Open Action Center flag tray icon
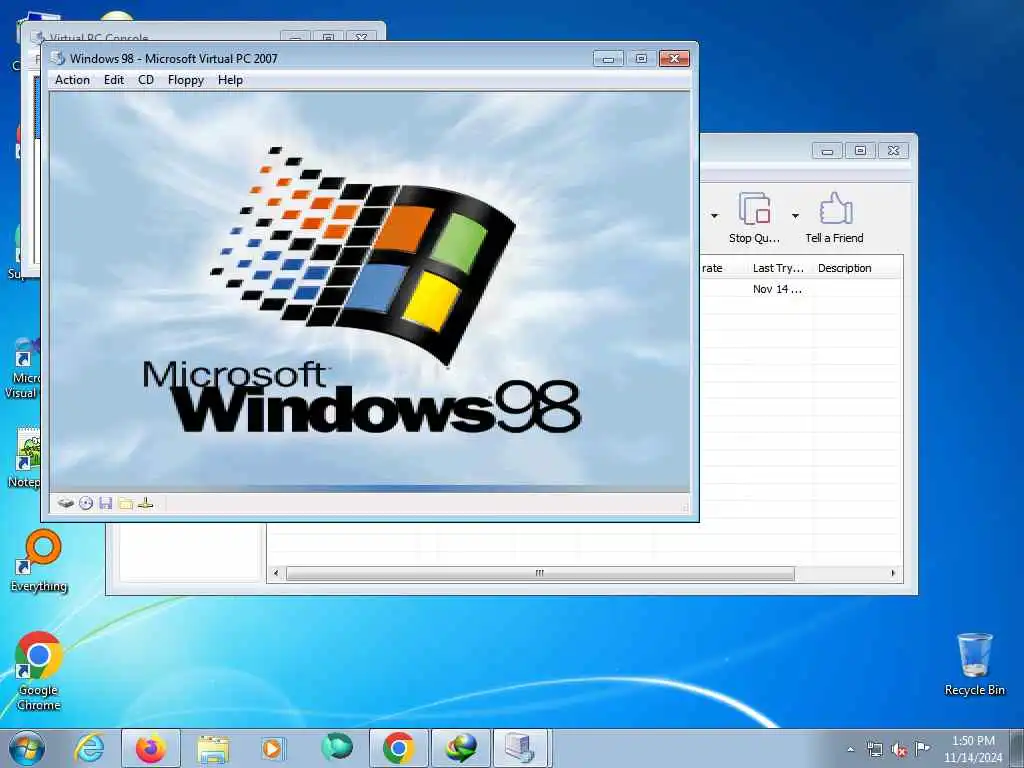The image size is (1024, 768). pos(922,748)
